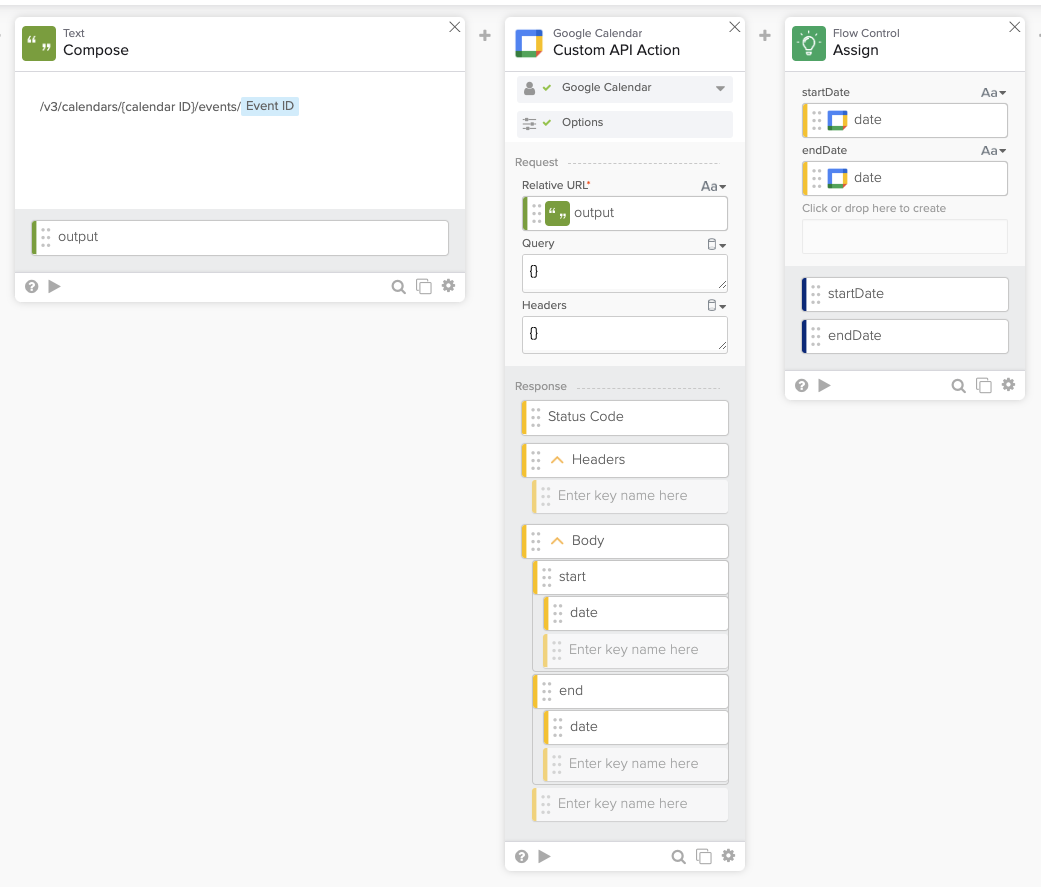Open the Options section
This screenshot has width=1041, height=887.
[583, 123]
